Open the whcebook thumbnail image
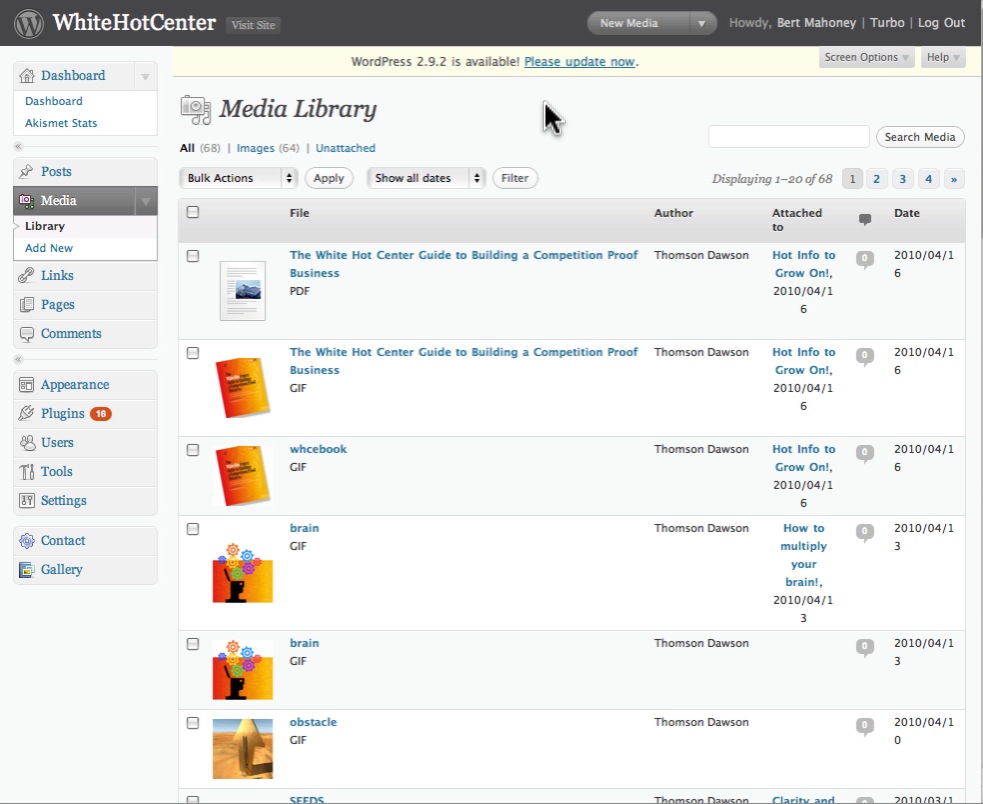 [243, 475]
